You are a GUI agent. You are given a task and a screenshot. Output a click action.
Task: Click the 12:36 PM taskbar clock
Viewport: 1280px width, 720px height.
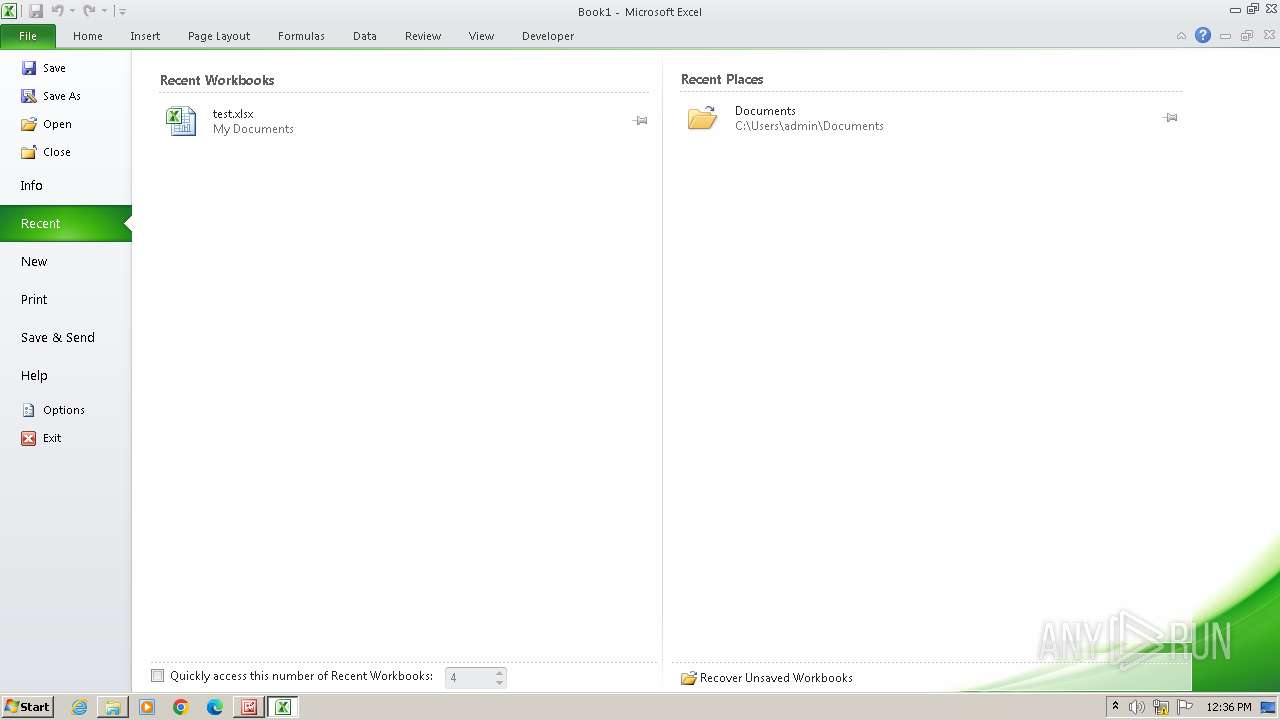click(1229, 707)
